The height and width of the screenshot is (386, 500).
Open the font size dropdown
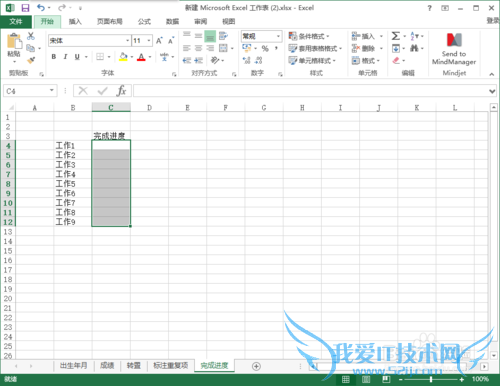click(x=149, y=41)
